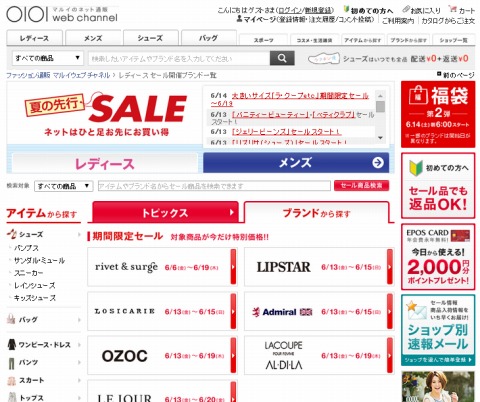Click the sale item search input field
This screenshot has height=402, width=480.
(x=214, y=186)
